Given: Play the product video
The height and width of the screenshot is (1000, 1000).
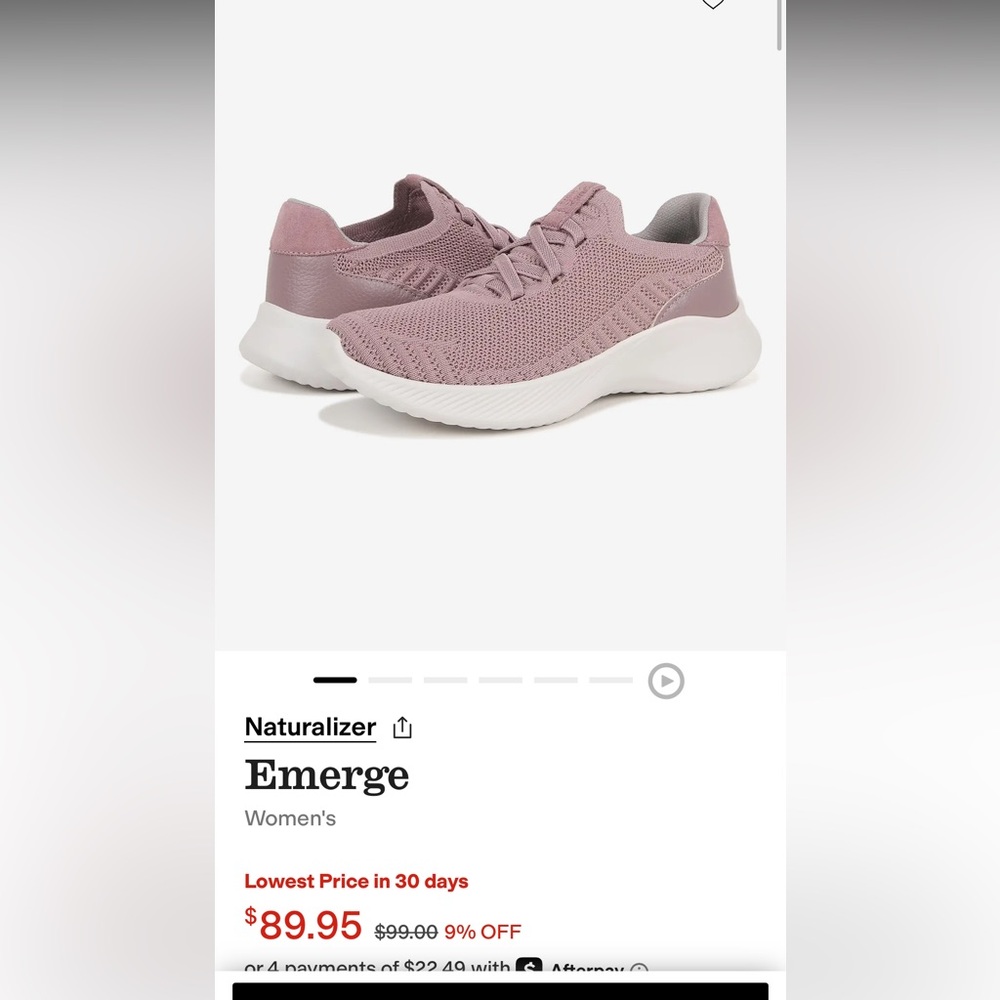Looking at the screenshot, I should pos(666,681).
